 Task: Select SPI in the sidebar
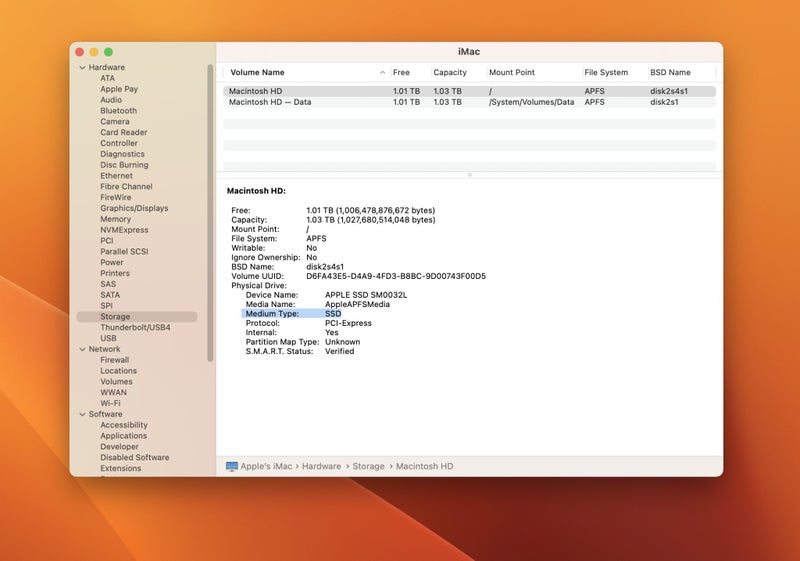106,306
